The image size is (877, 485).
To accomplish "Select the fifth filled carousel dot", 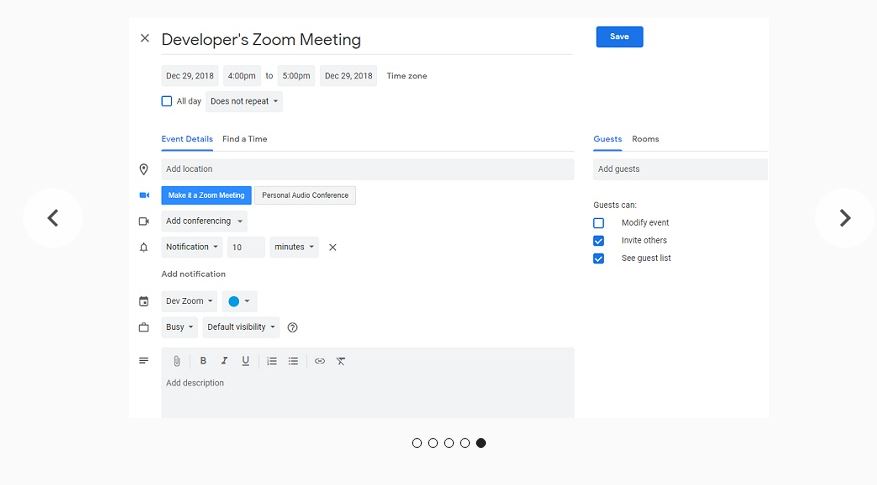I will point(481,443).
